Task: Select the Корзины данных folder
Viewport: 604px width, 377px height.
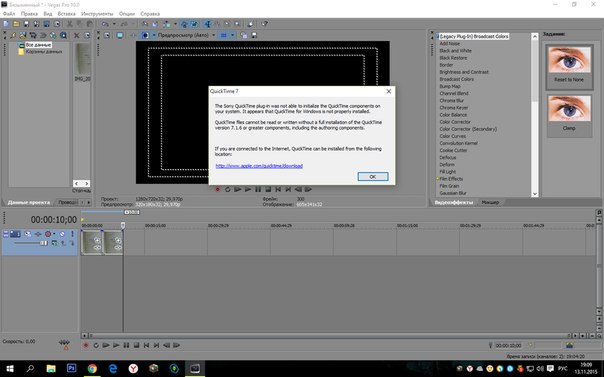Action: [x=44, y=51]
